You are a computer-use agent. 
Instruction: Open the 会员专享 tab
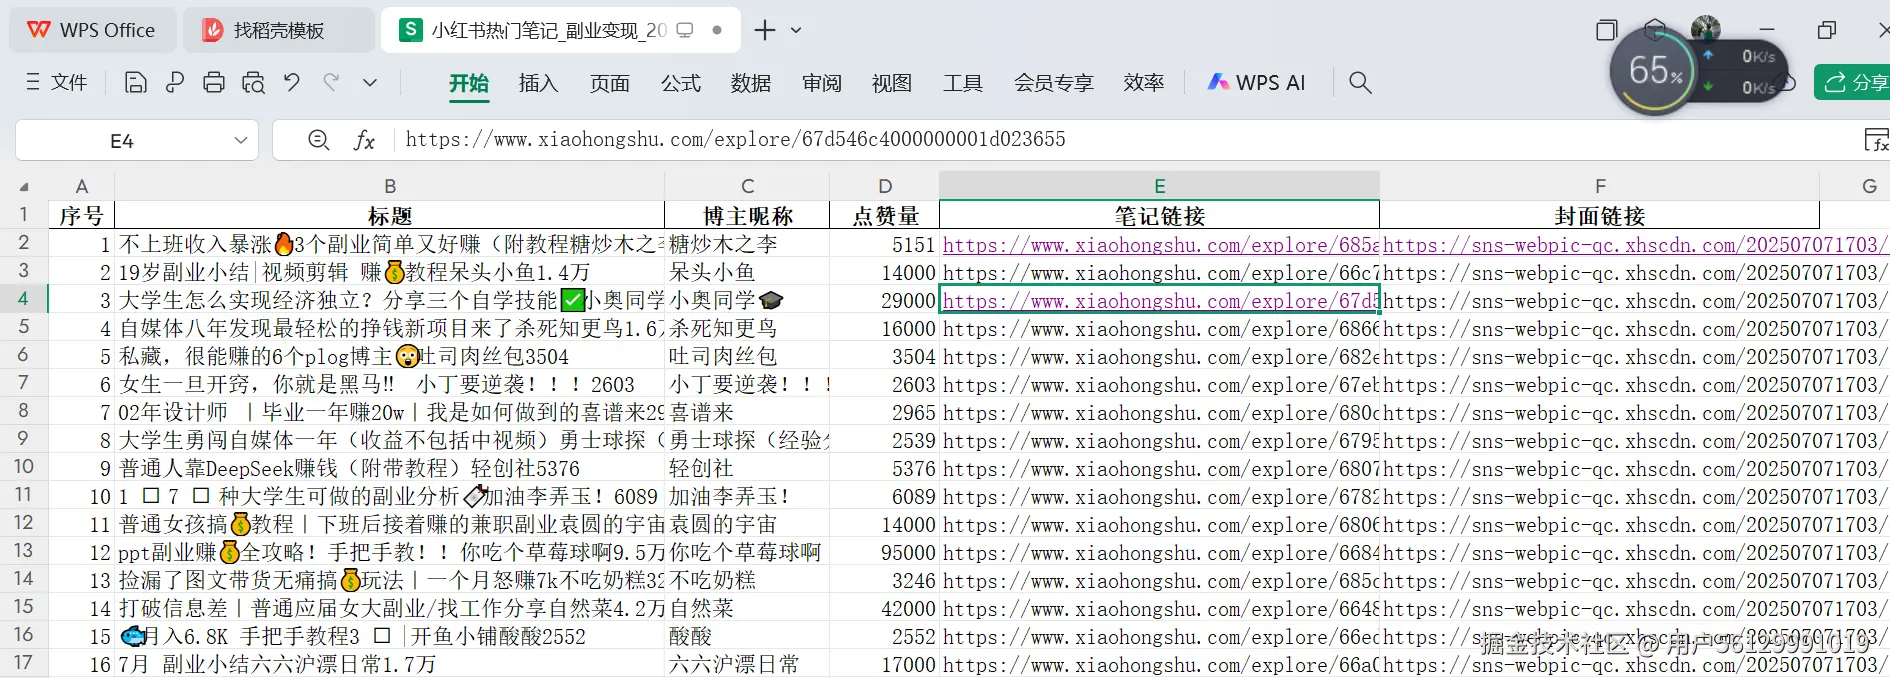point(1054,83)
